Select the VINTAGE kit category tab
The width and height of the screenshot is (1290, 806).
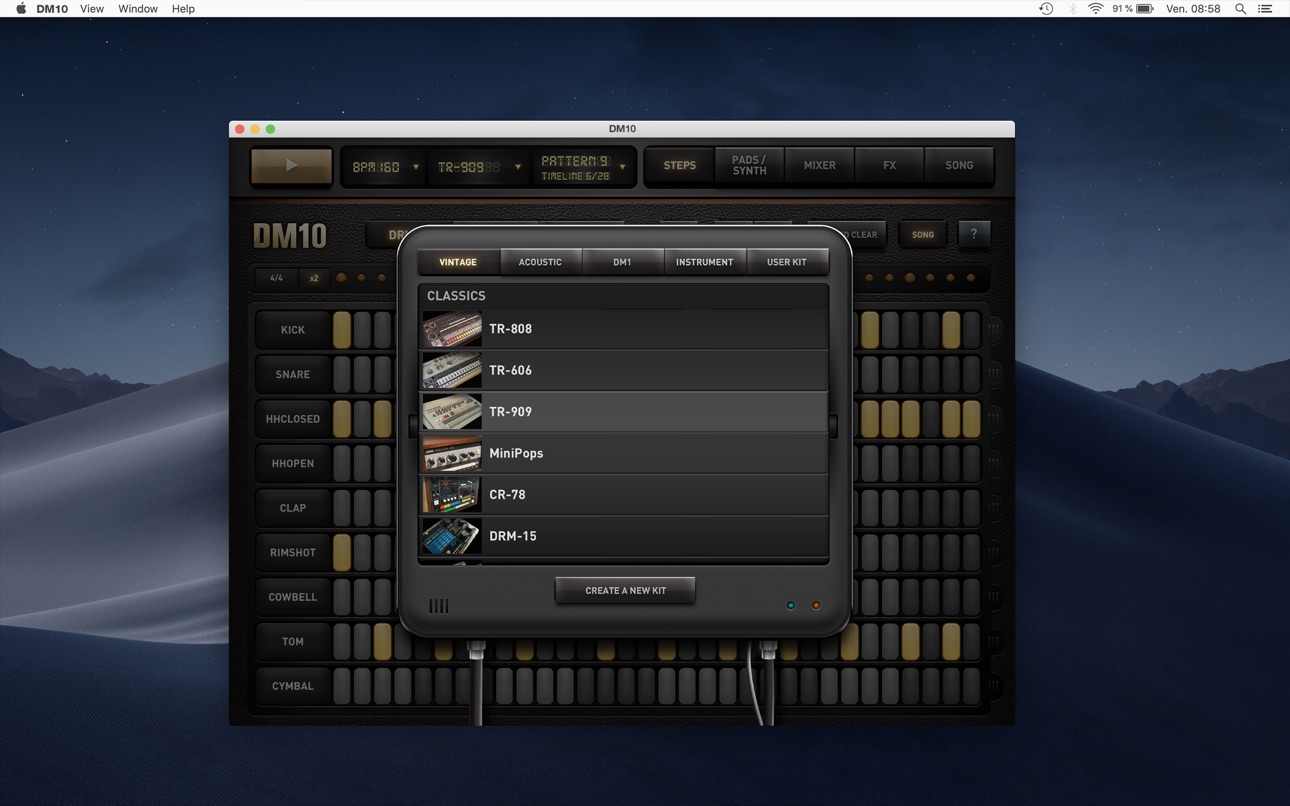click(x=458, y=262)
